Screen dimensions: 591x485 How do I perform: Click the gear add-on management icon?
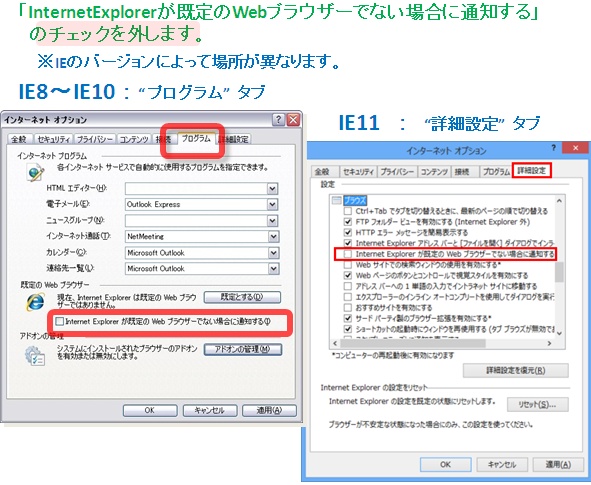[x=35, y=355]
